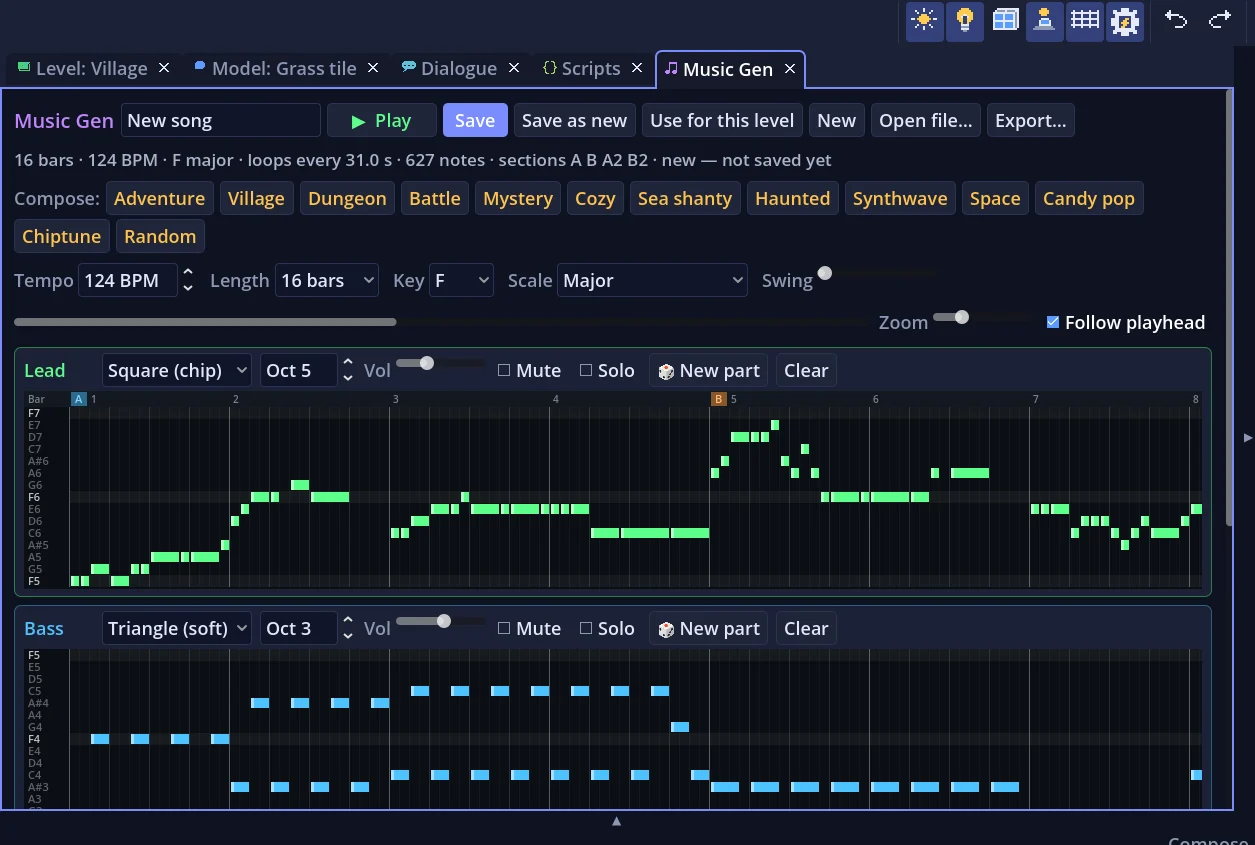Clear the Lead track
Screen dimensions: 1255x845
[x=806, y=370]
